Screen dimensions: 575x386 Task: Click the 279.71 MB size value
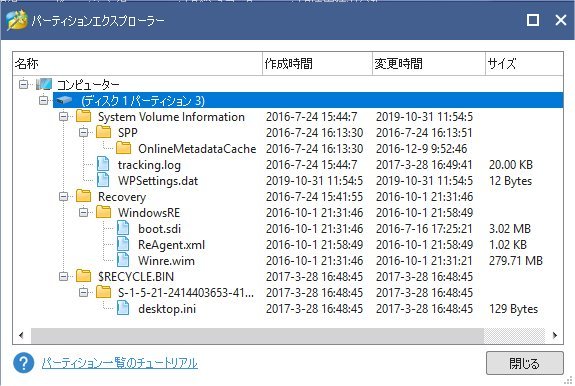[x=516, y=261]
